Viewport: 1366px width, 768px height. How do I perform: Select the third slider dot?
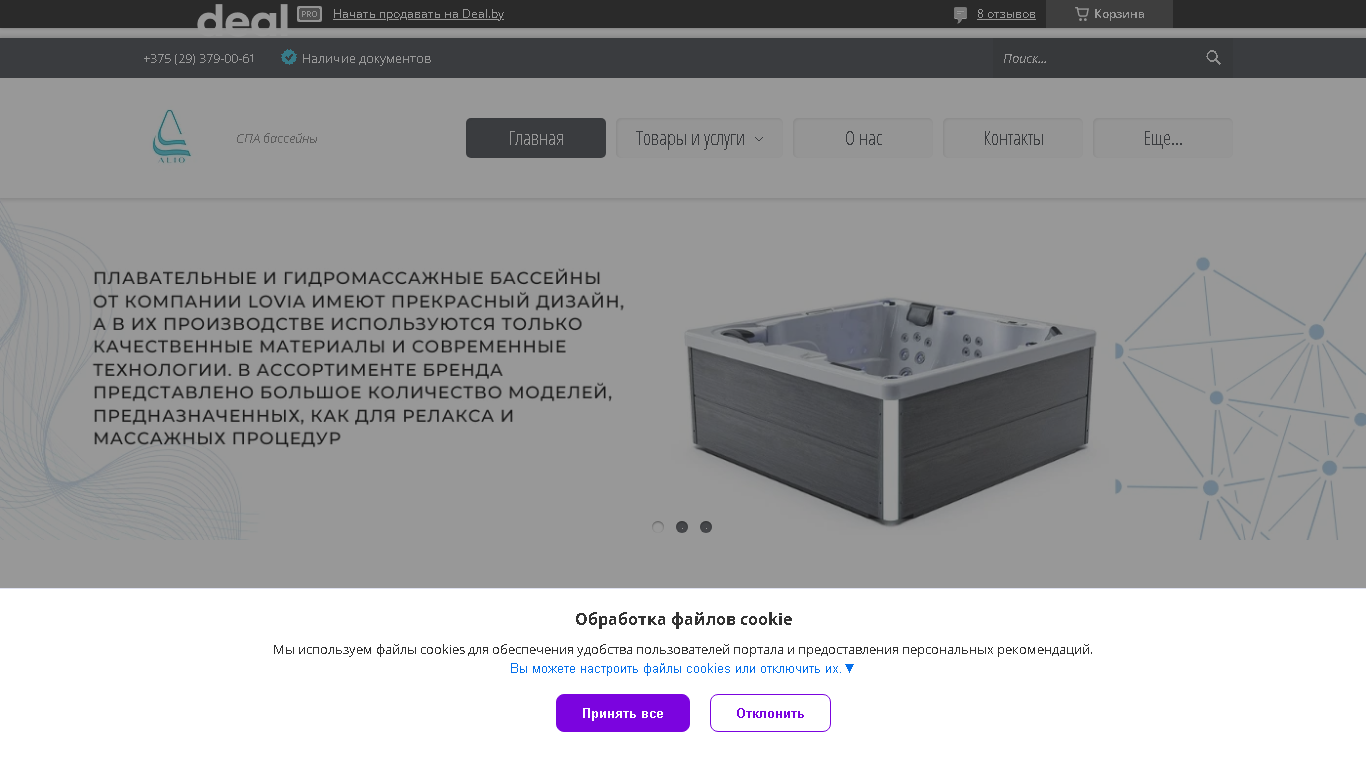point(706,527)
